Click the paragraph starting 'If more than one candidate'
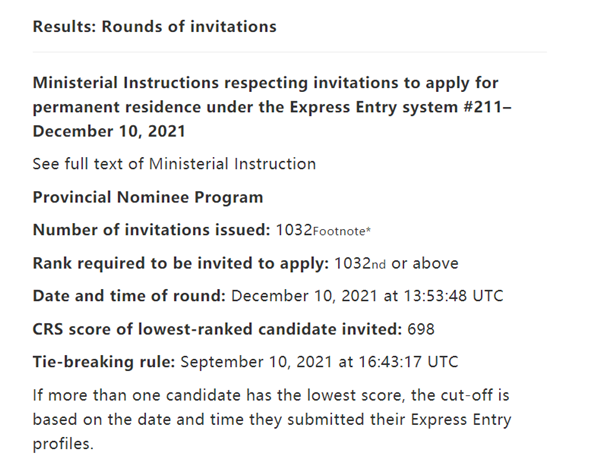The height and width of the screenshot is (471, 600). (272, 419)
